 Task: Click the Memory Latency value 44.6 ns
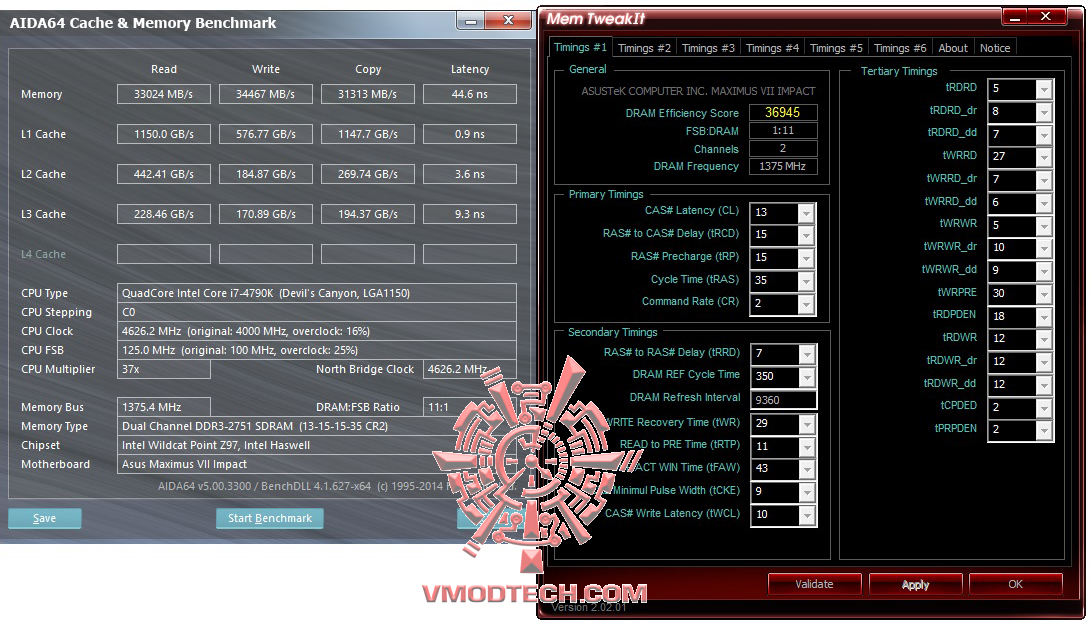tap(470, 94)
